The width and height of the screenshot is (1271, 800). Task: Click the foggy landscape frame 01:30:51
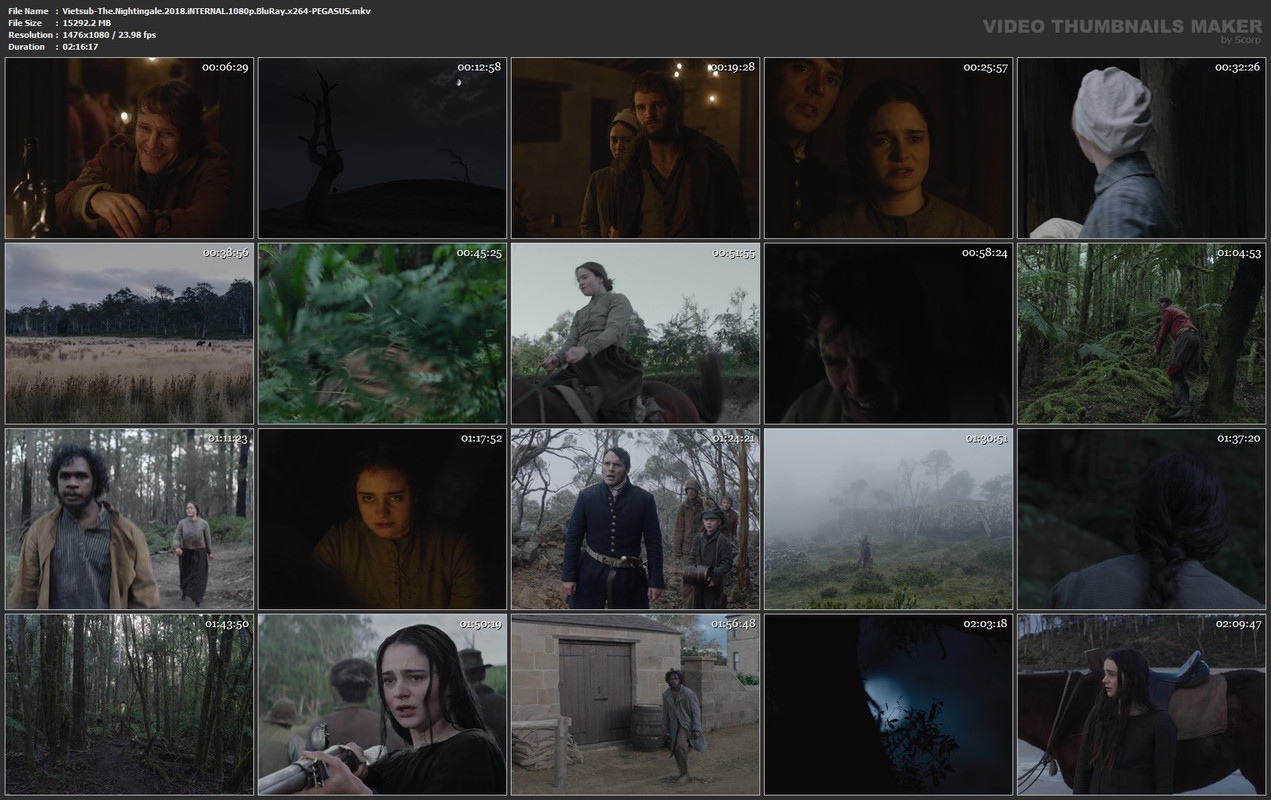[888, 519]
